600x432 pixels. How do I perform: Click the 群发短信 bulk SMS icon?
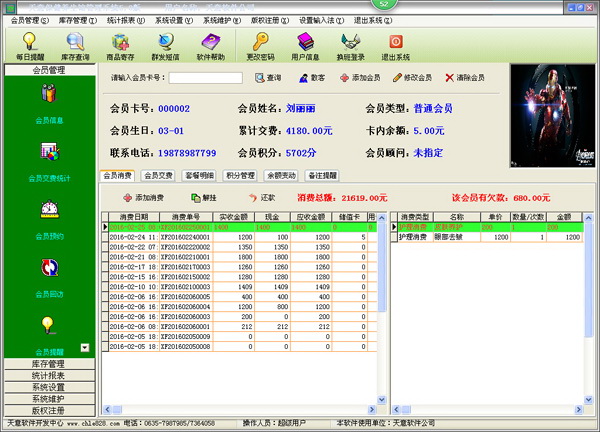(167, 46)
